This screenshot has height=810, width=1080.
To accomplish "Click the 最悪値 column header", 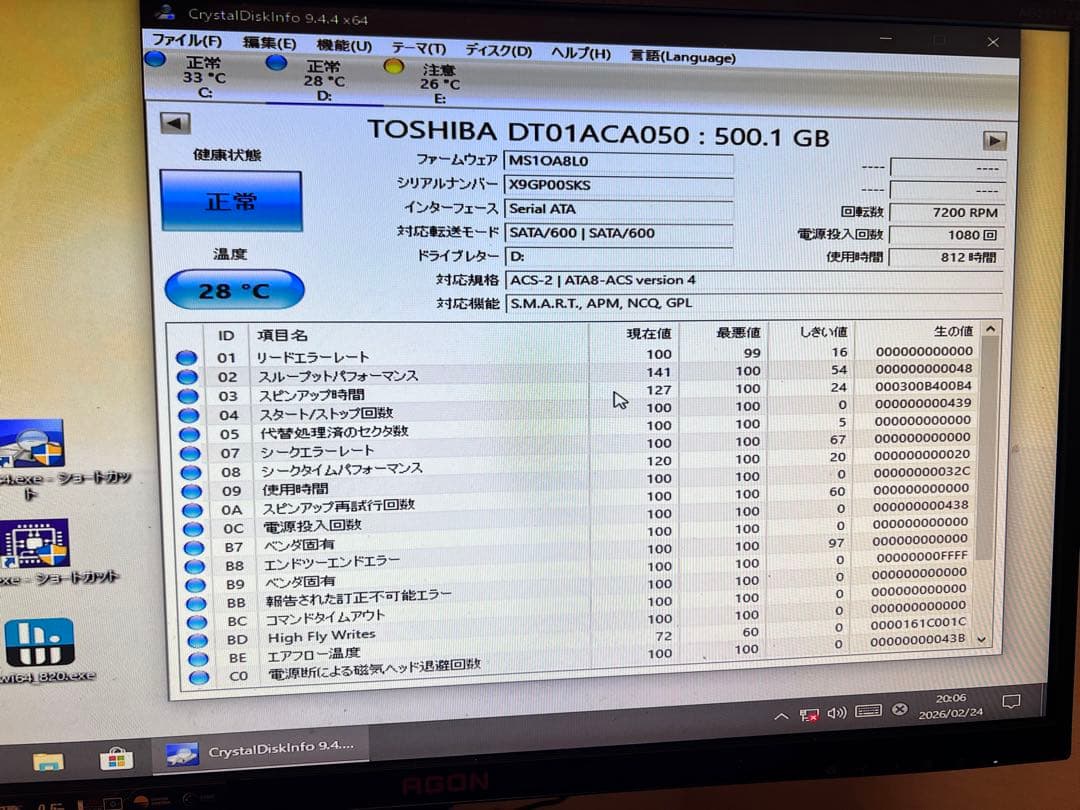I will coord(723,333).
